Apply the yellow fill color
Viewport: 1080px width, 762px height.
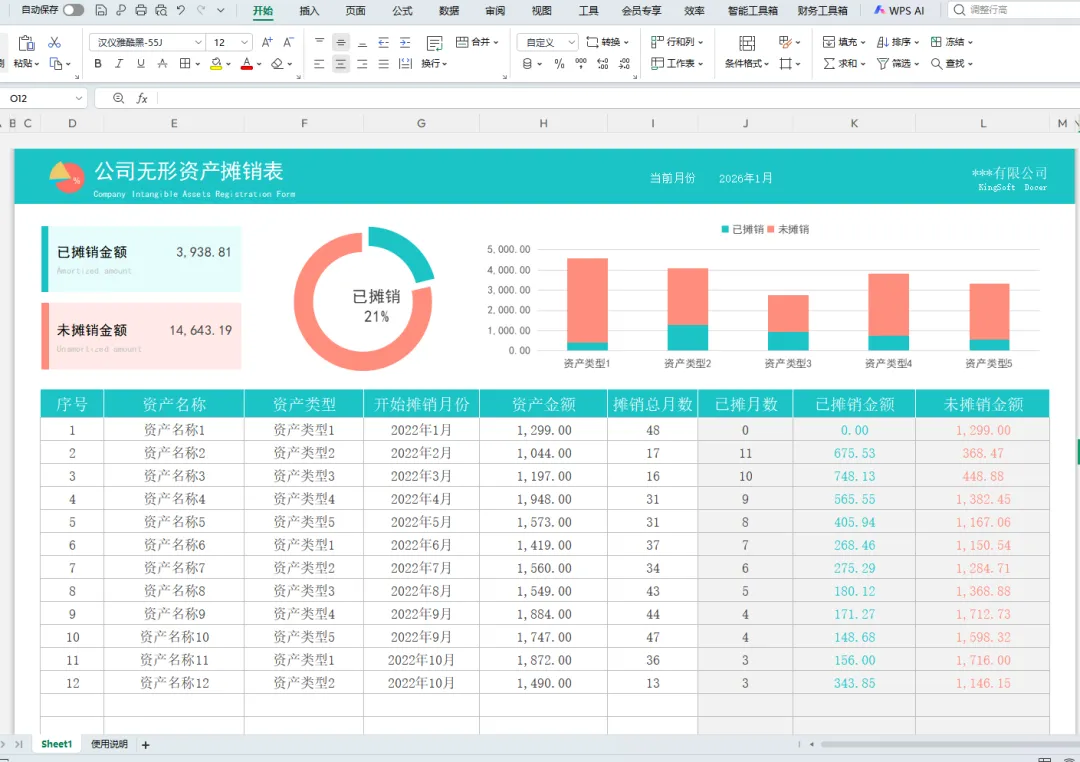coord(216,63)
